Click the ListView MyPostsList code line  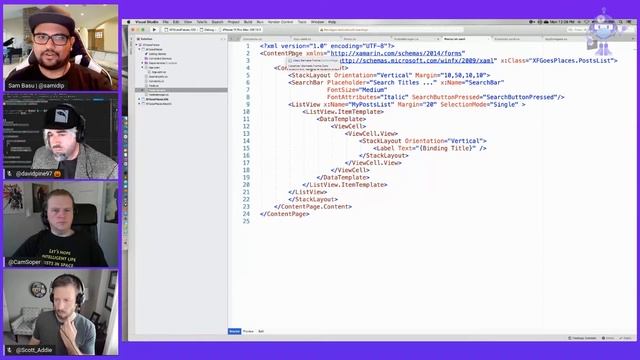click(x=407, y=105)
